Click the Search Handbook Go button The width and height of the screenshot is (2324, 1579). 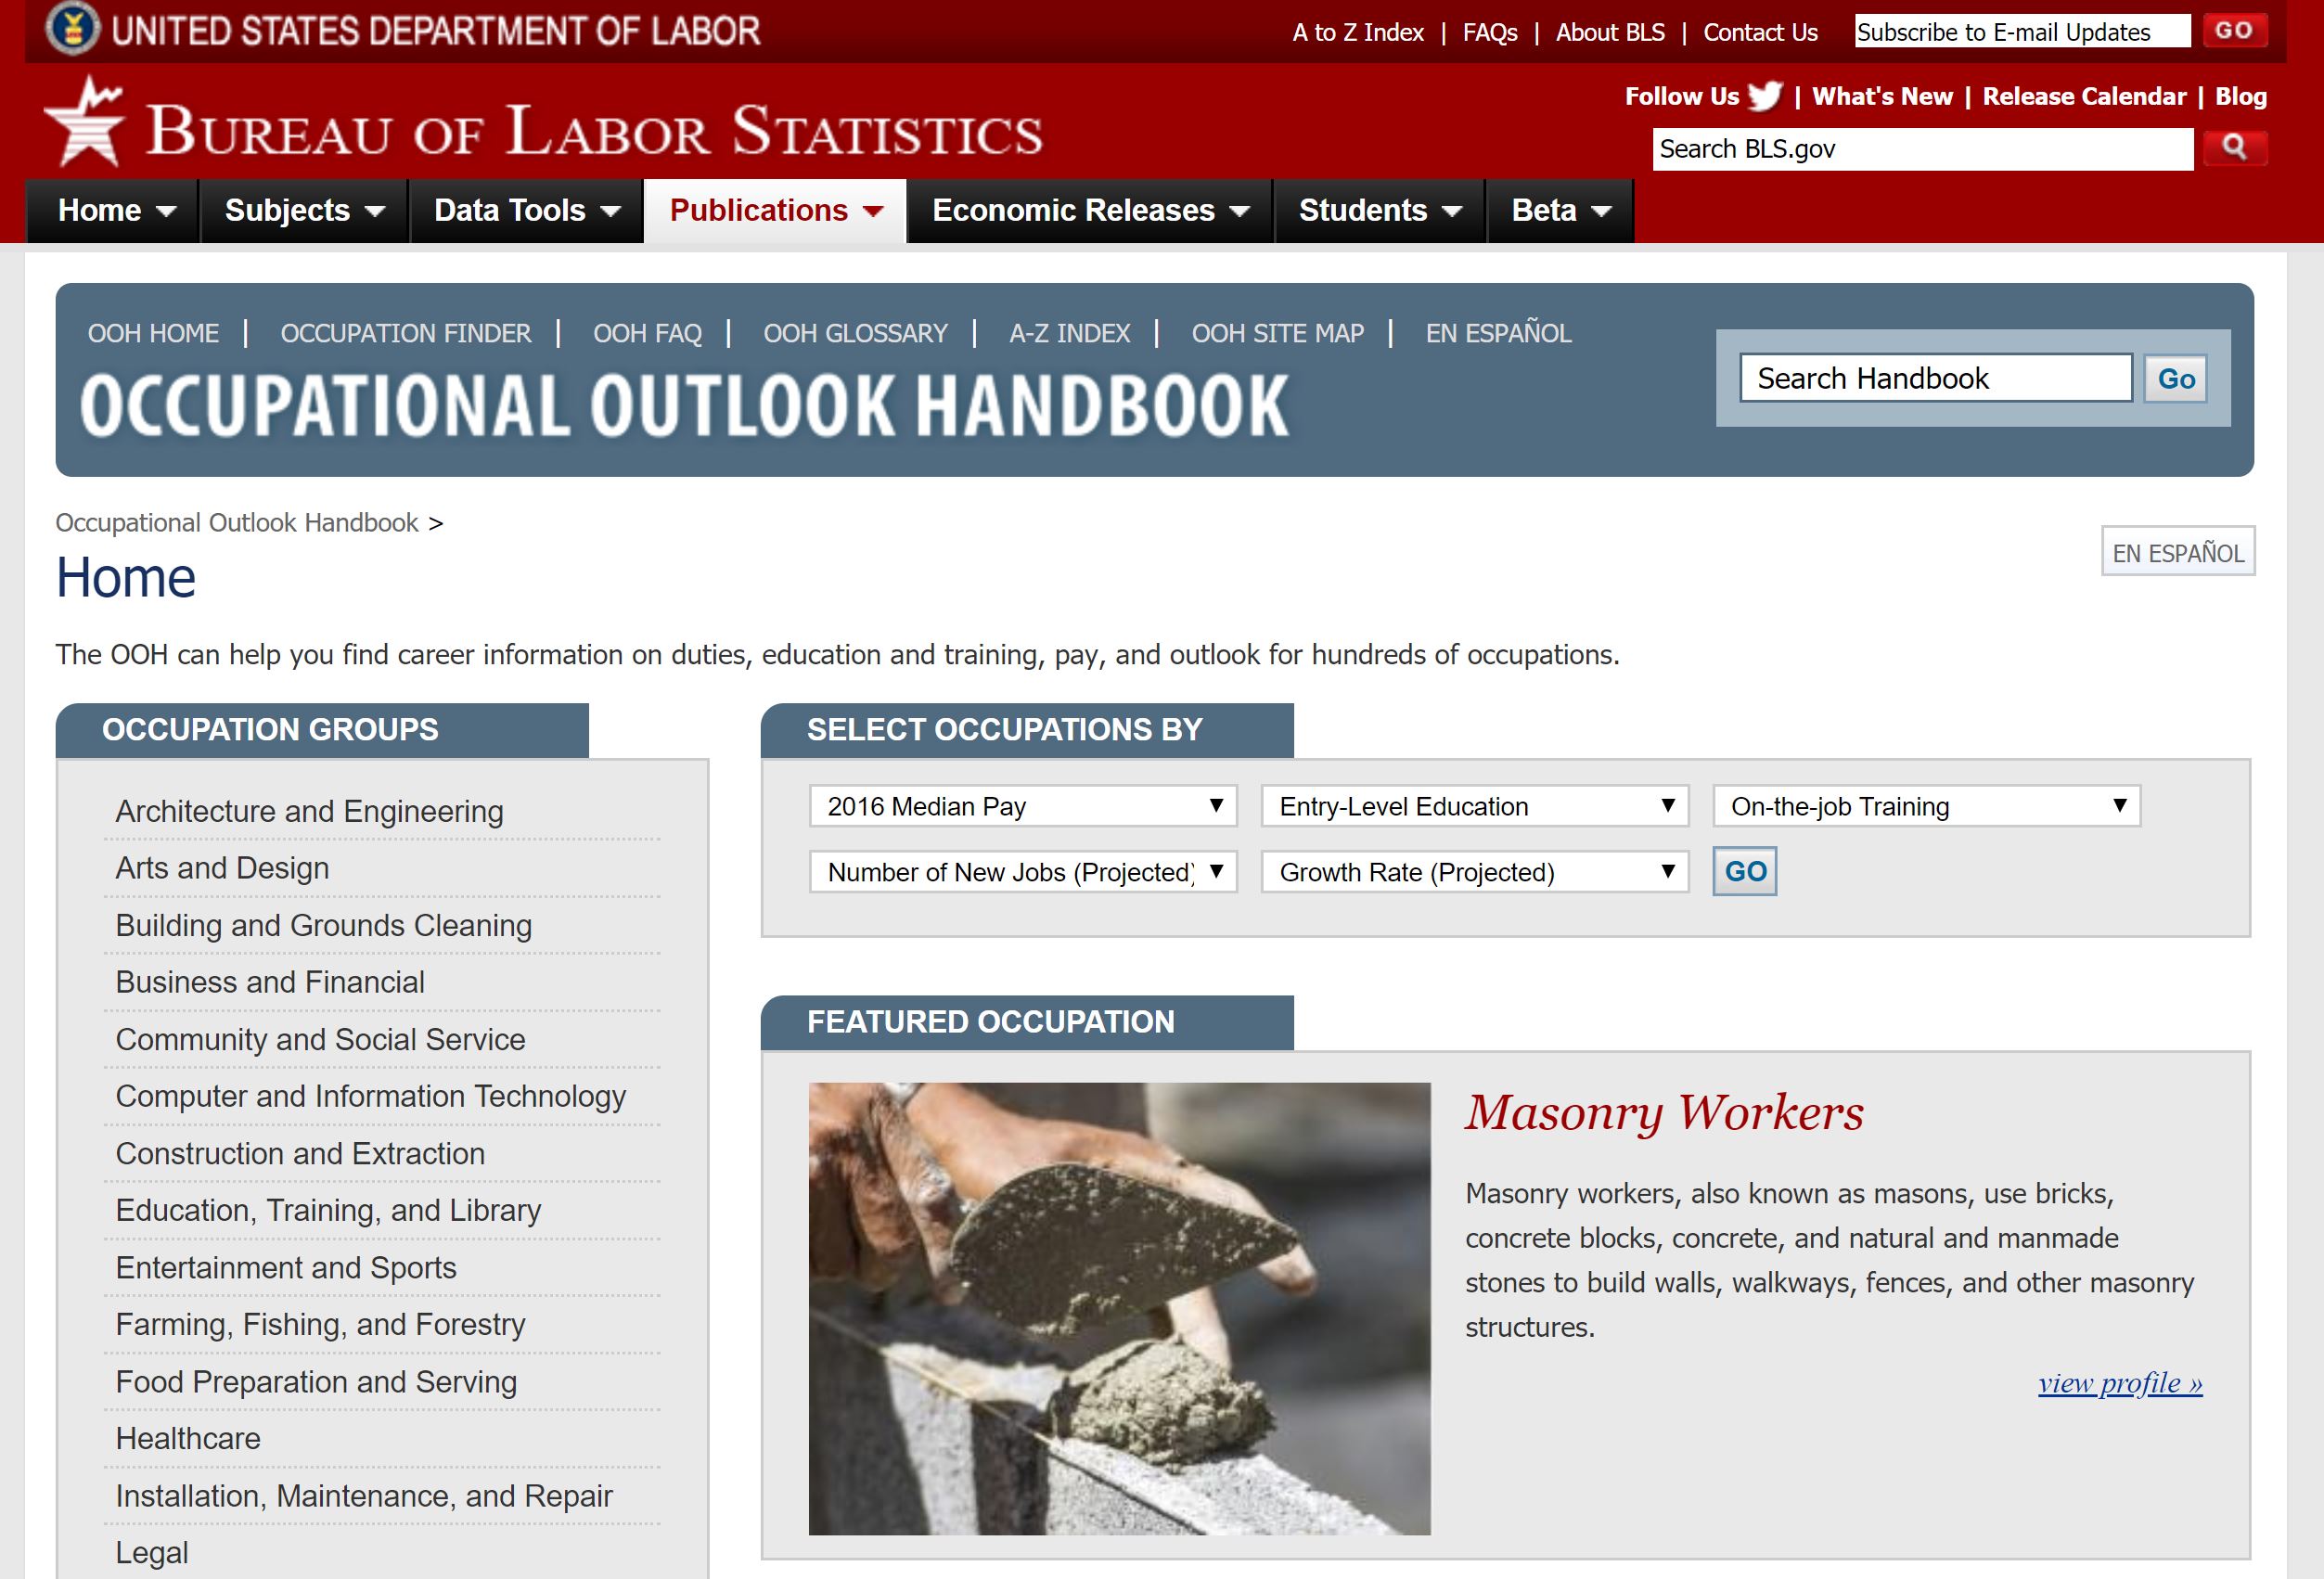coord(2176,379)
